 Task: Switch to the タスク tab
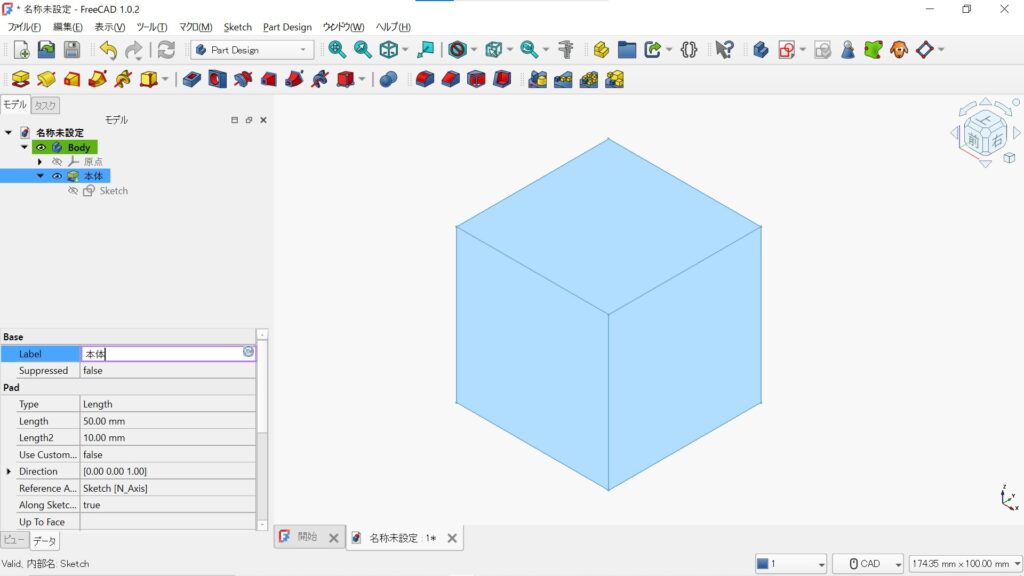[44, 105]
